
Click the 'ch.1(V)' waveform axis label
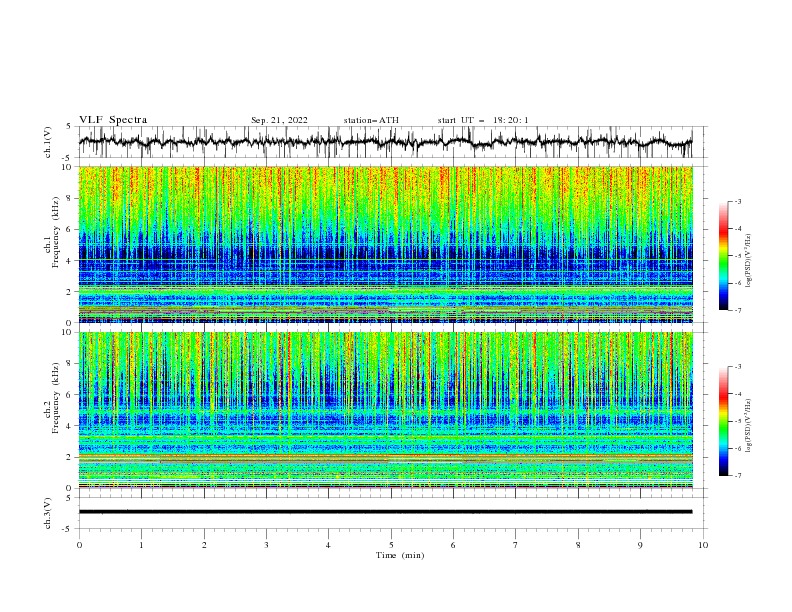(48, 142)
